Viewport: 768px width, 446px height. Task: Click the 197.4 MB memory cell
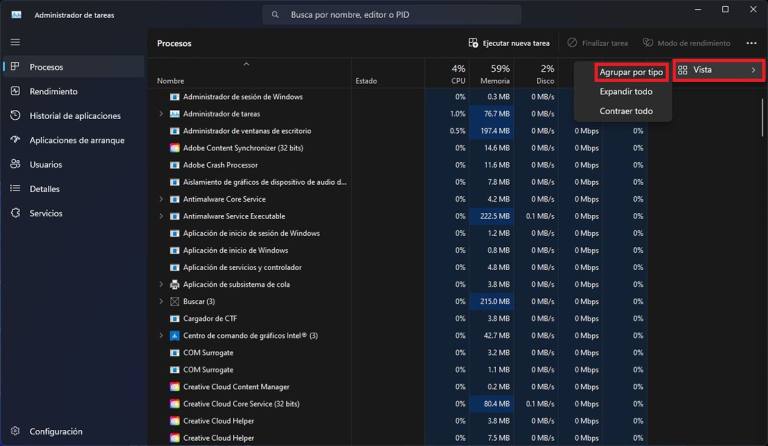coord(492,131)
